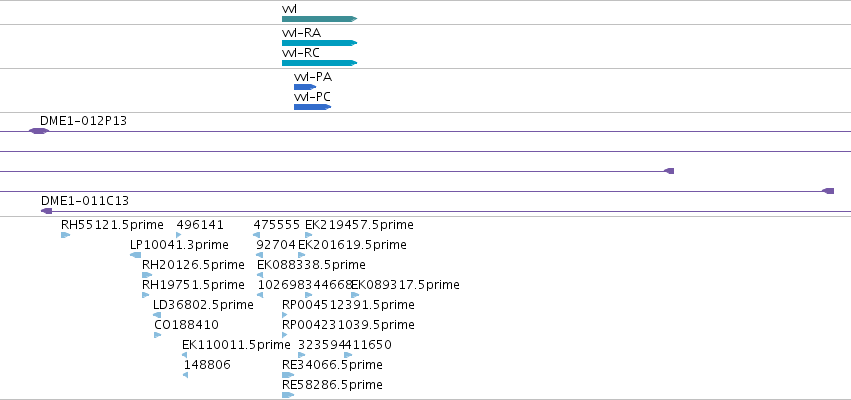This screenshot has width=851, height=400.
Task: Select the vvl-PC protein feature
Action: point(312,107)
